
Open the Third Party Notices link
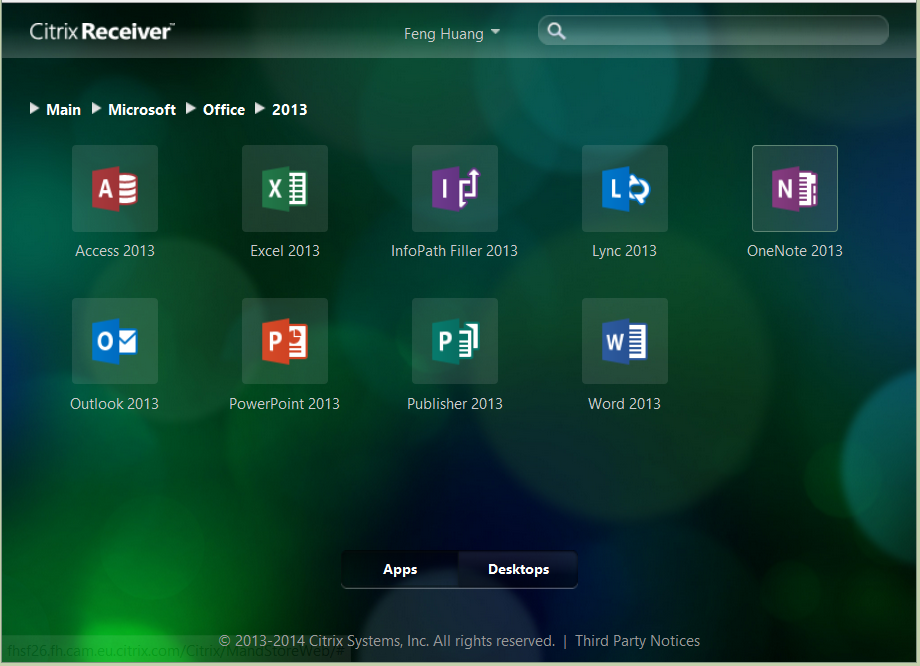point(637,641)
